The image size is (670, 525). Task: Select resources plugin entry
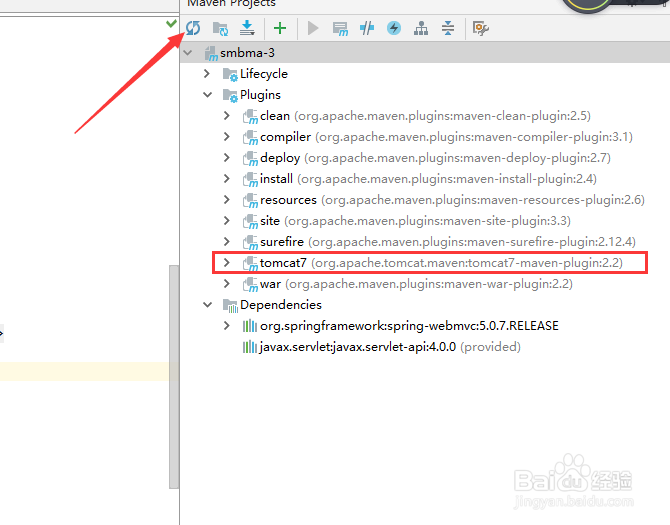(452, 199)
